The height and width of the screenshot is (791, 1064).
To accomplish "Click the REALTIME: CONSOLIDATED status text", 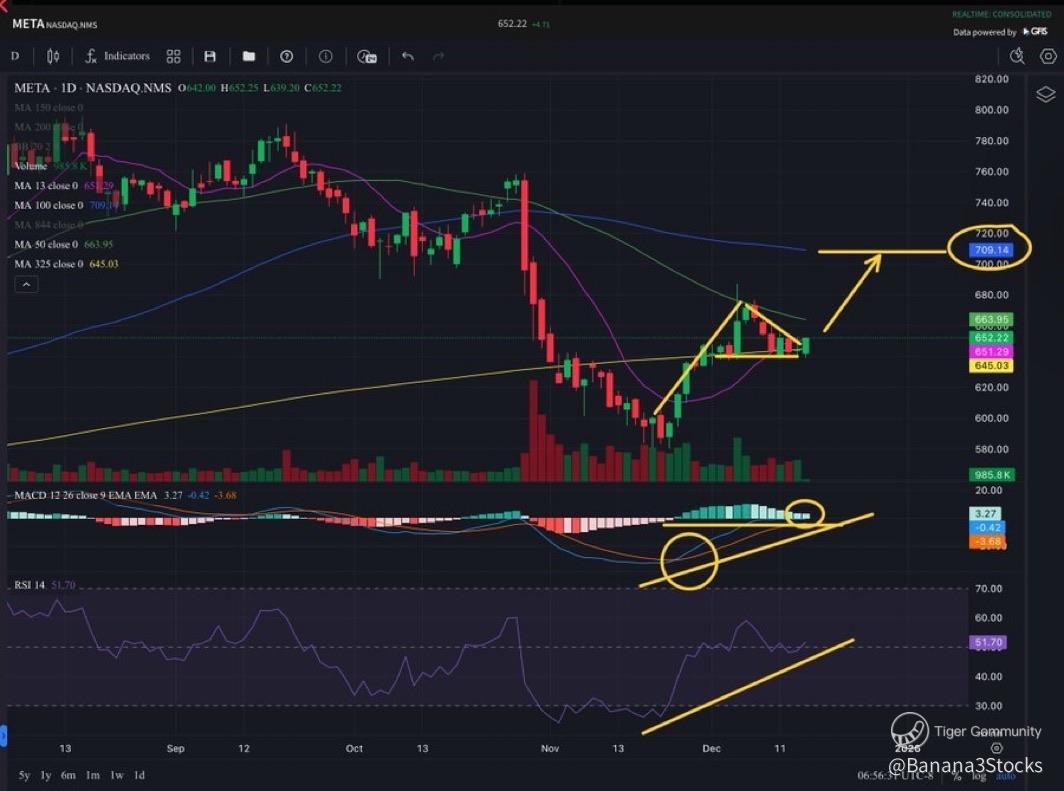I will tap(1002, 14).
